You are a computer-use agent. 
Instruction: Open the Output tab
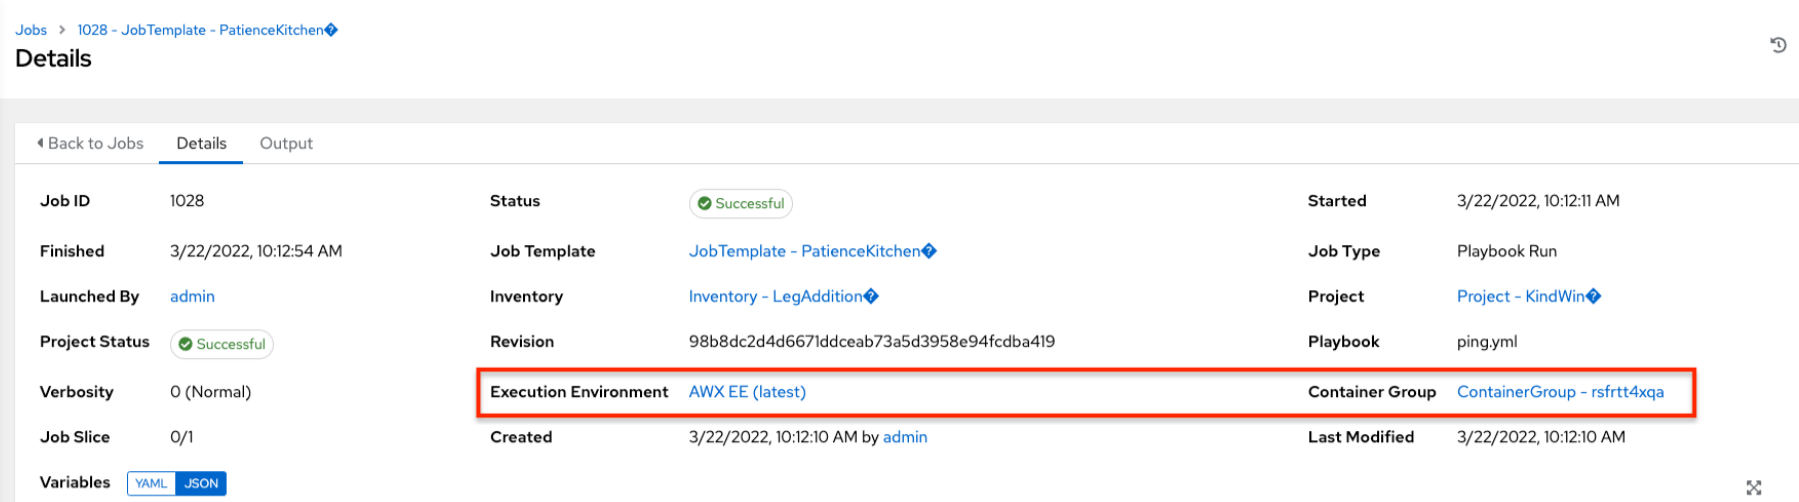[286, 143]
